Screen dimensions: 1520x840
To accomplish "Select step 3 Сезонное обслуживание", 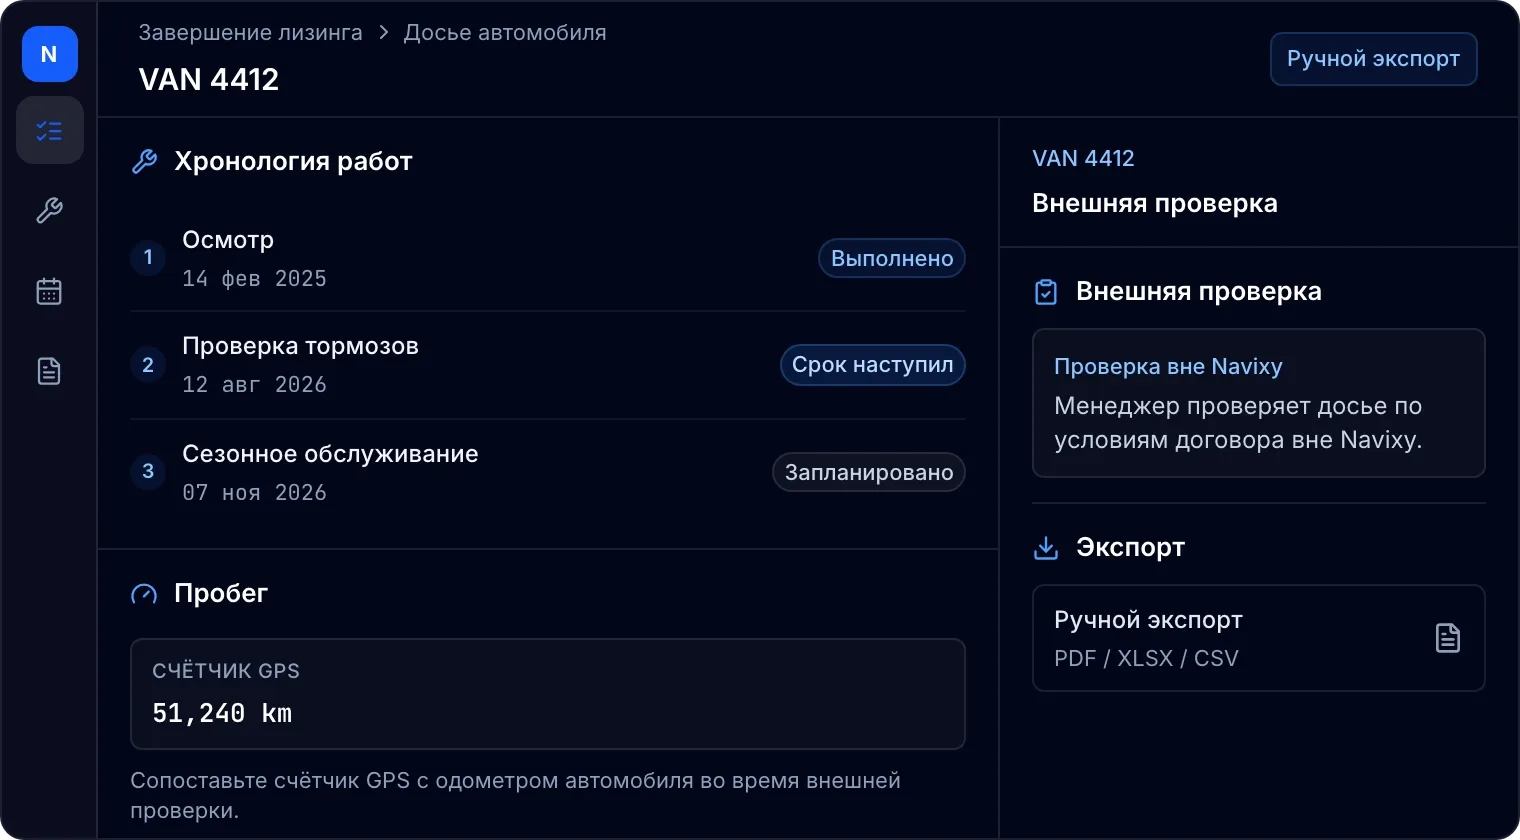I will pyautogui.click(x=548, y=472).
